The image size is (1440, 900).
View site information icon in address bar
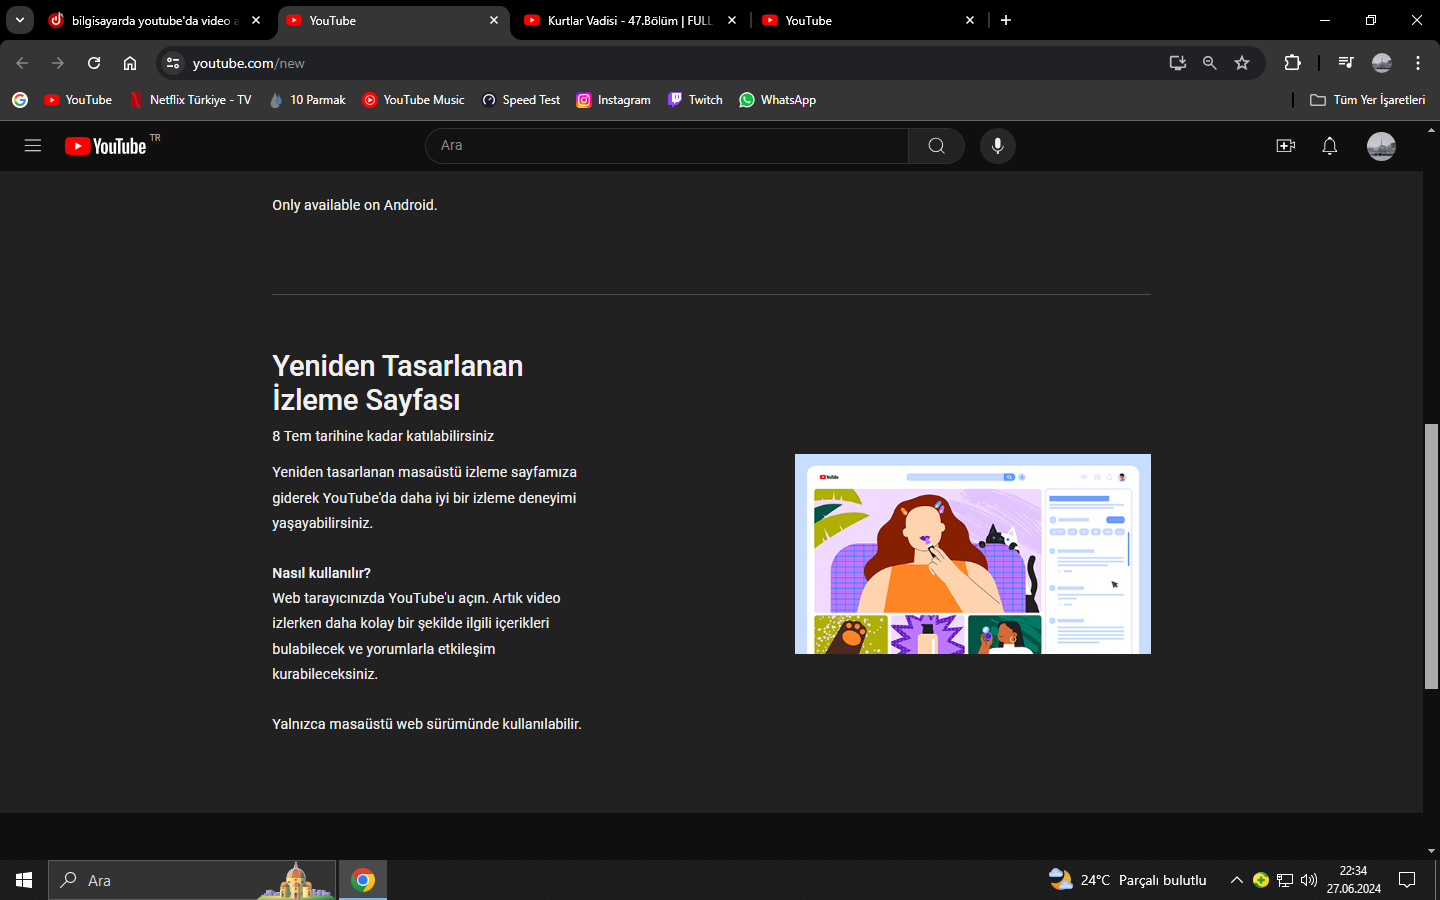(173, 63)
